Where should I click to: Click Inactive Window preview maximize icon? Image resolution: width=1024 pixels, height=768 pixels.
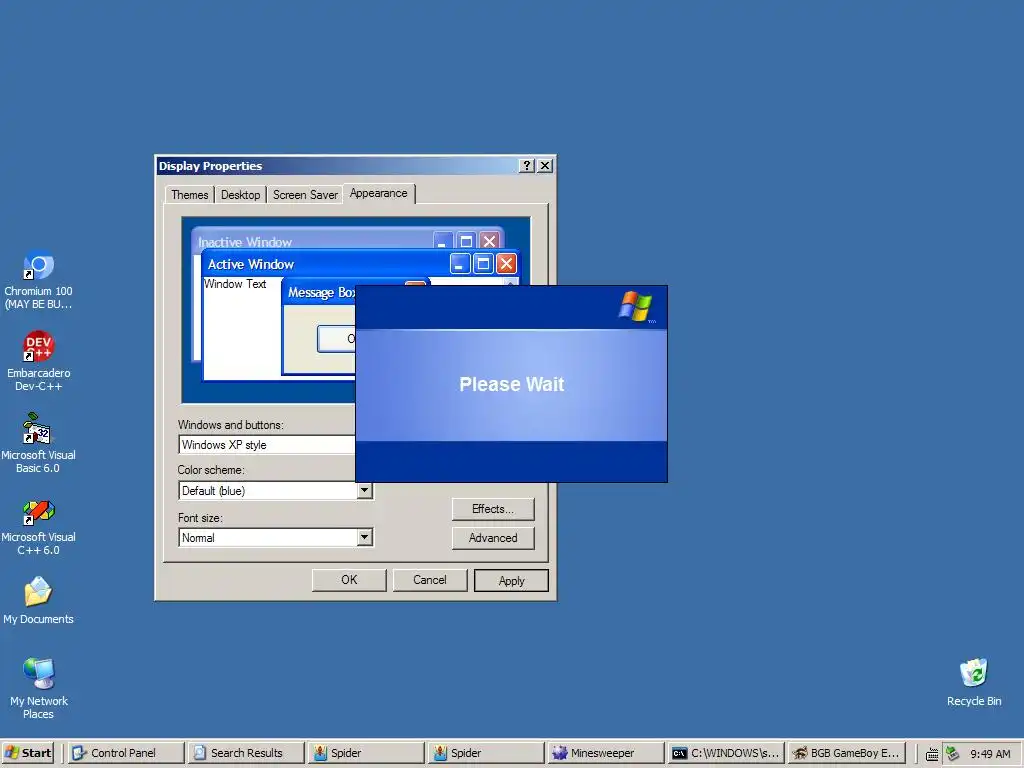coord(466,241)
